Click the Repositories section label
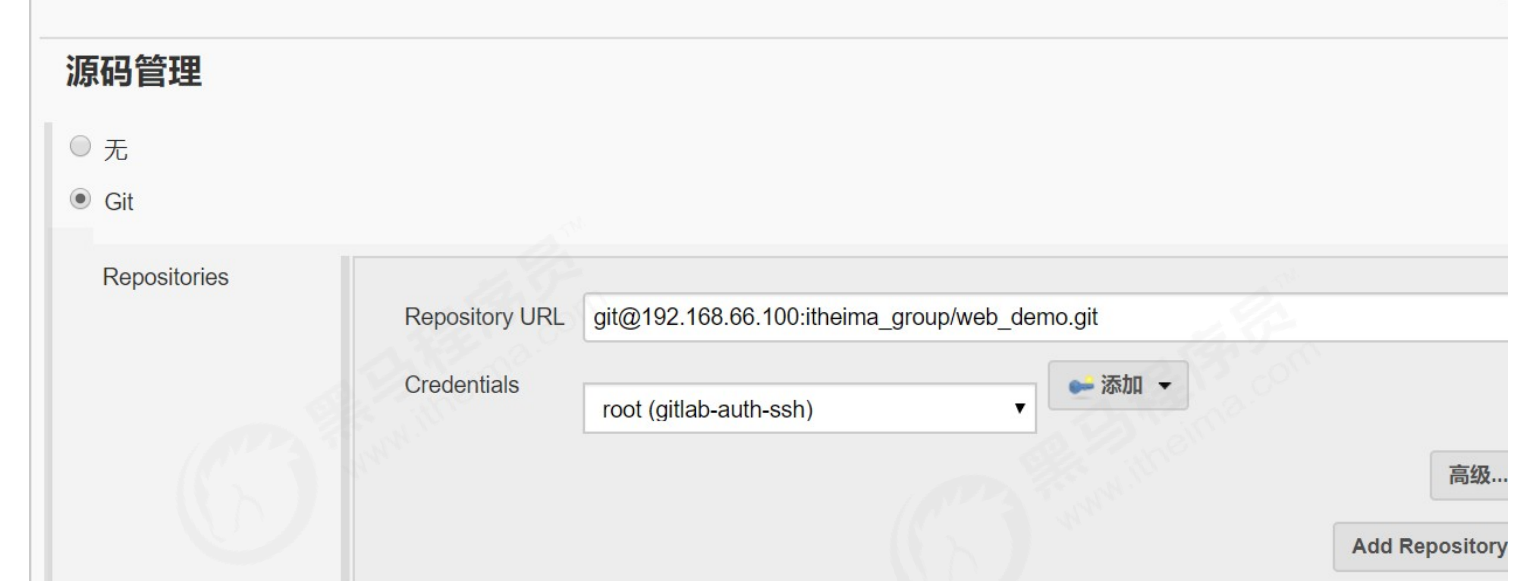This screenshot has width=1524, height=581. 165,277
